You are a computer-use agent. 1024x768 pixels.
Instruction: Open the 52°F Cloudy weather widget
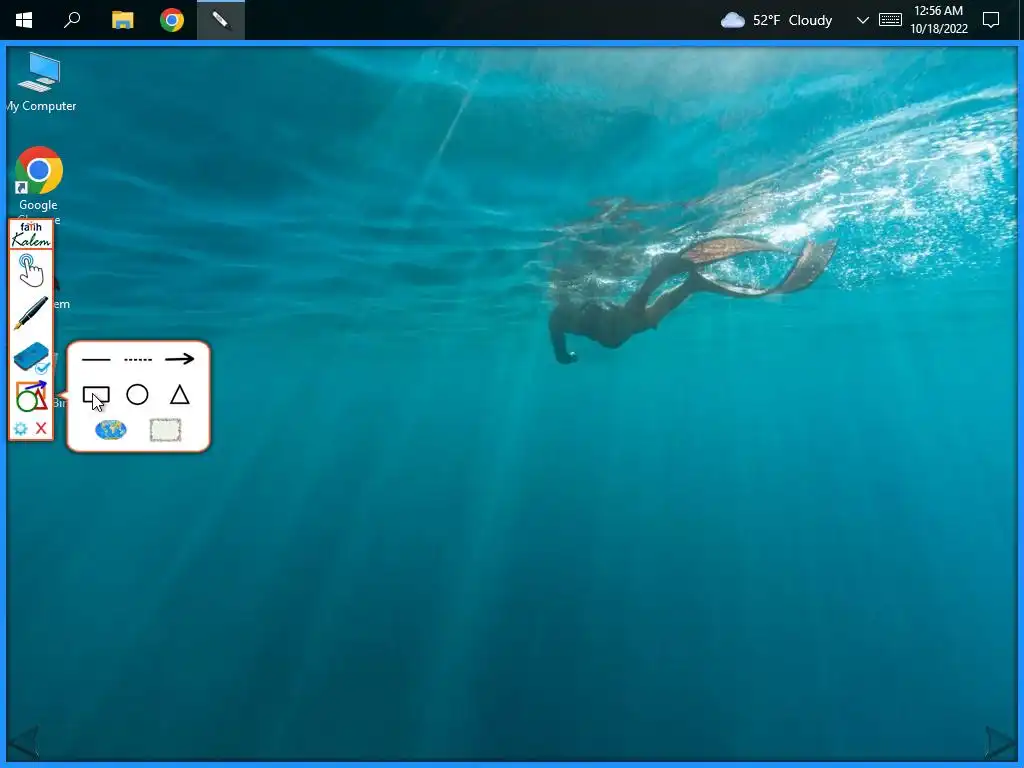coord(776,20)
